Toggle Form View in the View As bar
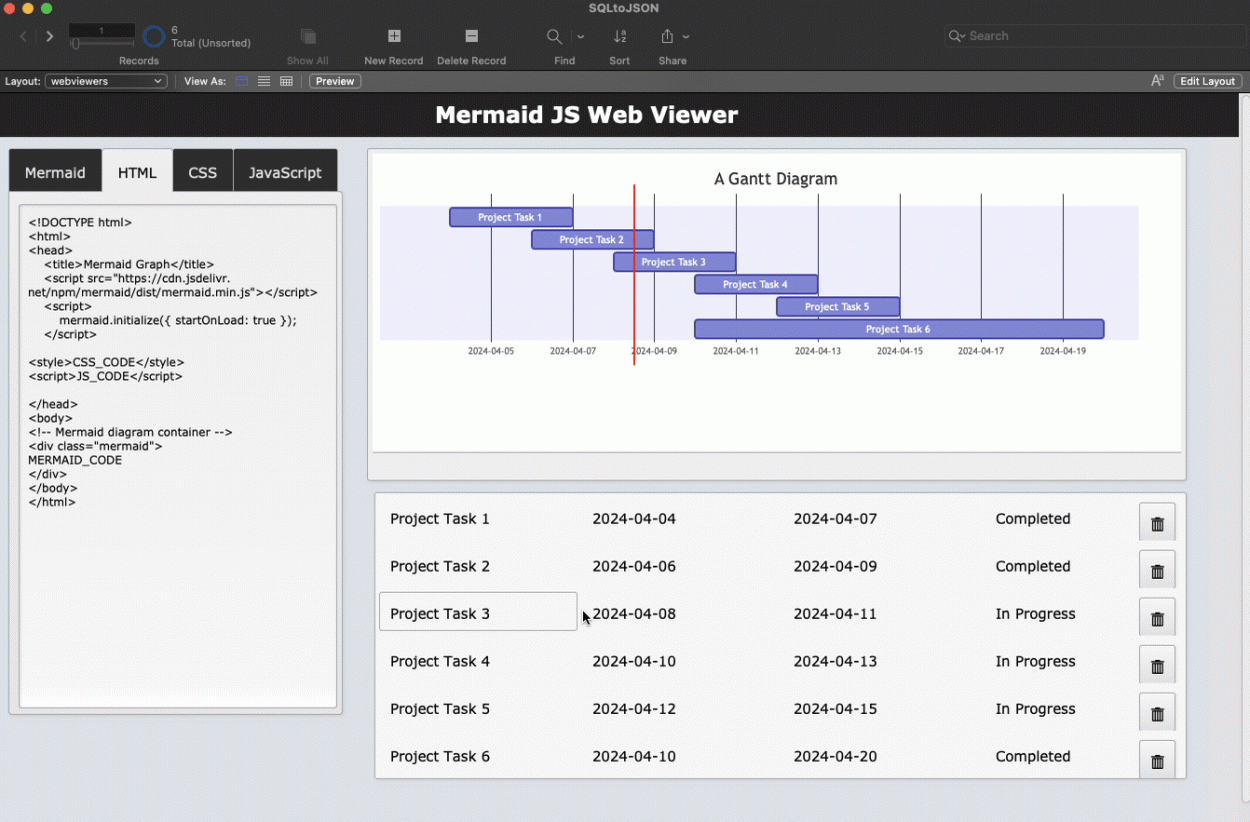Image resolution: width=1250 pixels, height=822 pixels. pyautogui.click(x=241, y=81)
